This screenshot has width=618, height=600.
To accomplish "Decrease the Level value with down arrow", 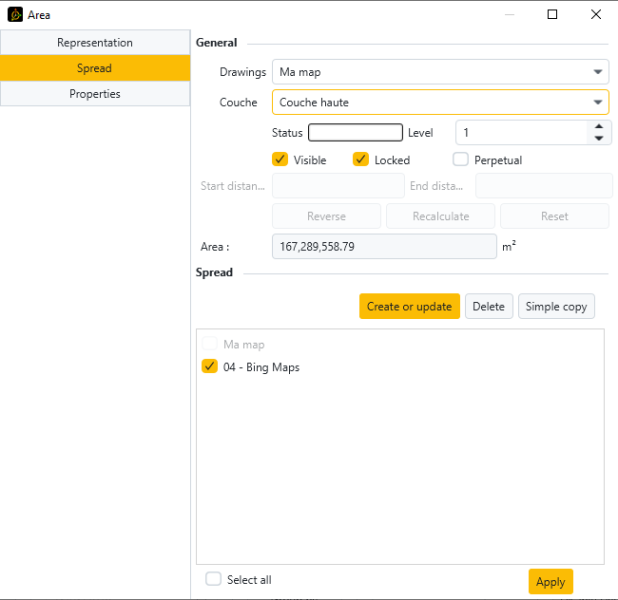I will pyautogui.click(x=598, y=138).
